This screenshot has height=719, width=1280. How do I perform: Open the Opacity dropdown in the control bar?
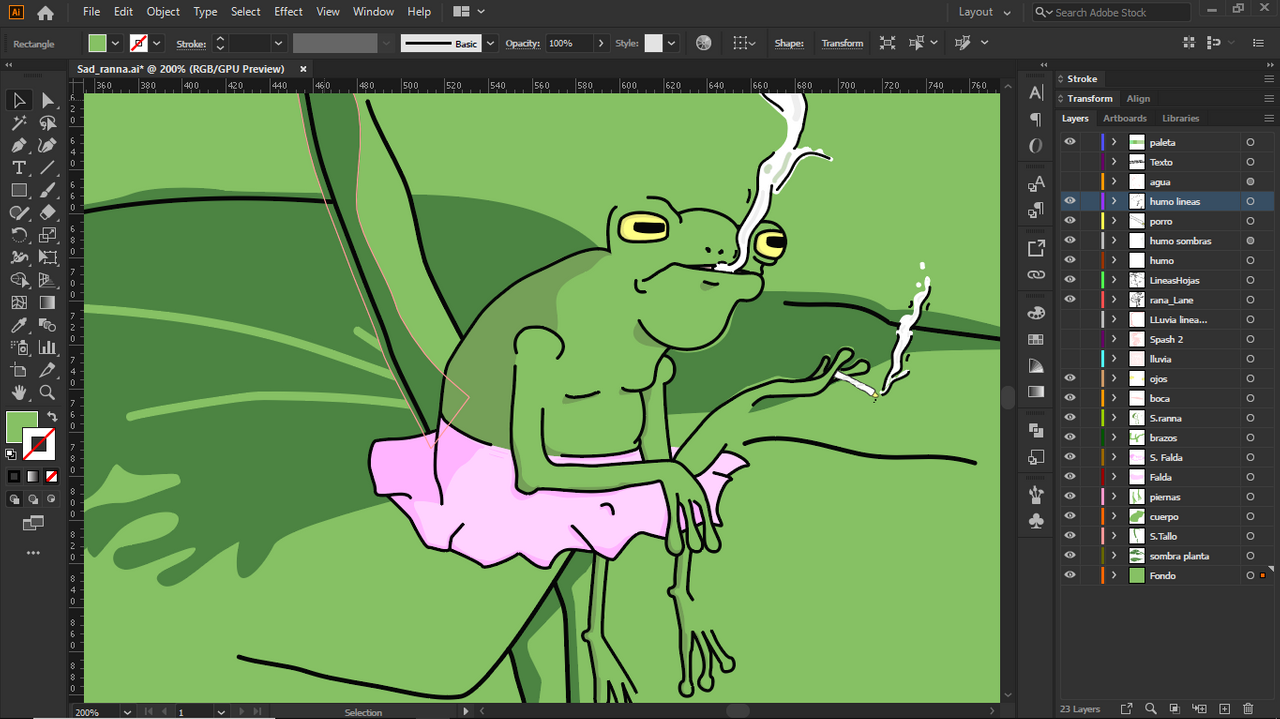click(x=600, y=43)
